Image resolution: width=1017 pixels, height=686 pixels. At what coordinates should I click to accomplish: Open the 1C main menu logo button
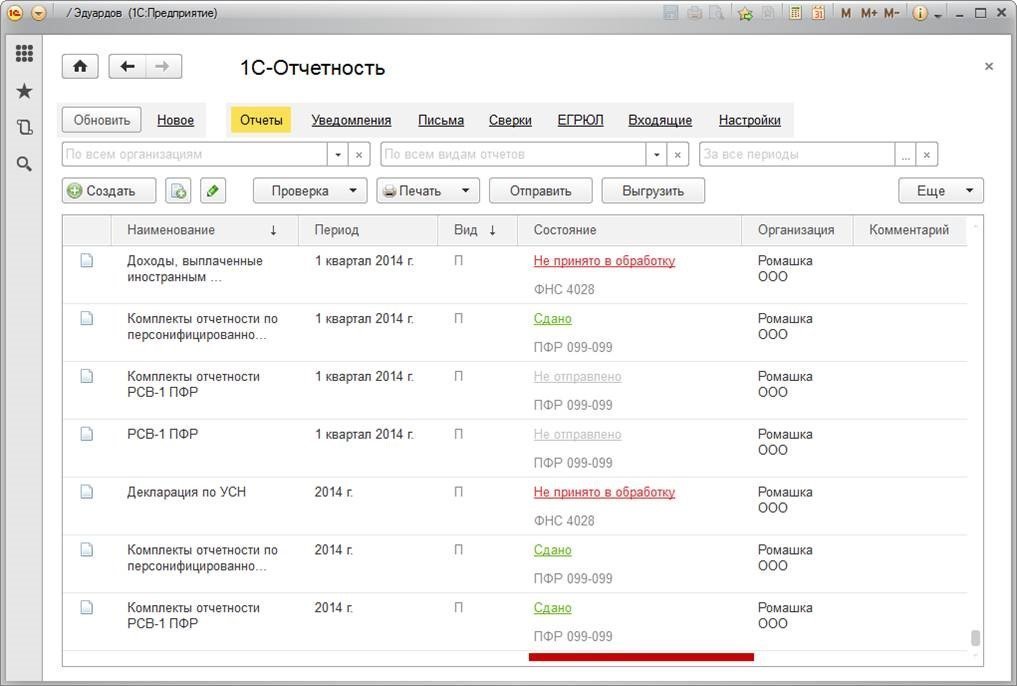click(15, 13)
